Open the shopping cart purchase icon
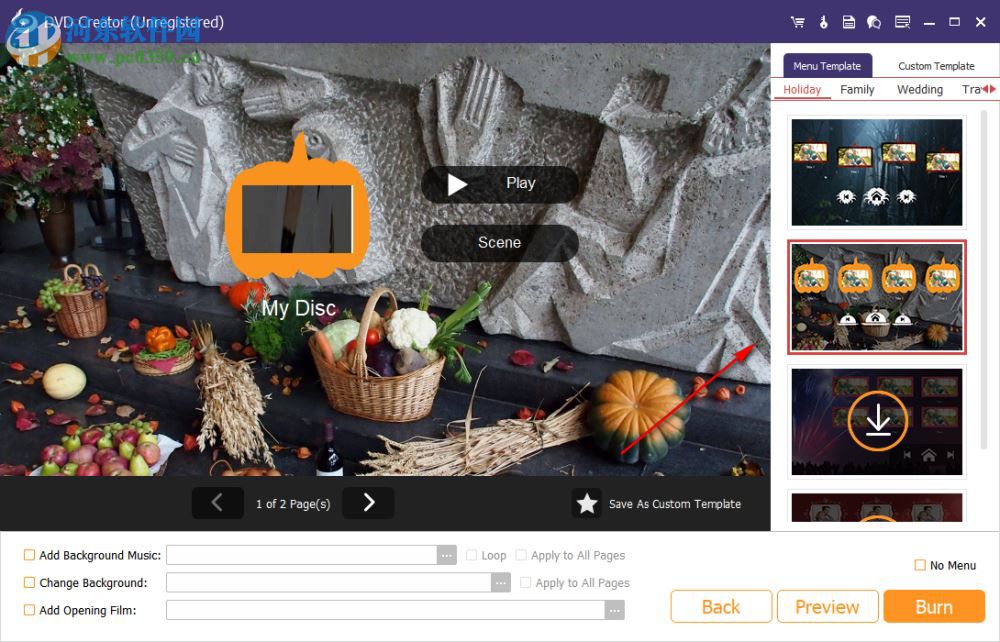The image size is (1000, 642). (x=797, y=22)
